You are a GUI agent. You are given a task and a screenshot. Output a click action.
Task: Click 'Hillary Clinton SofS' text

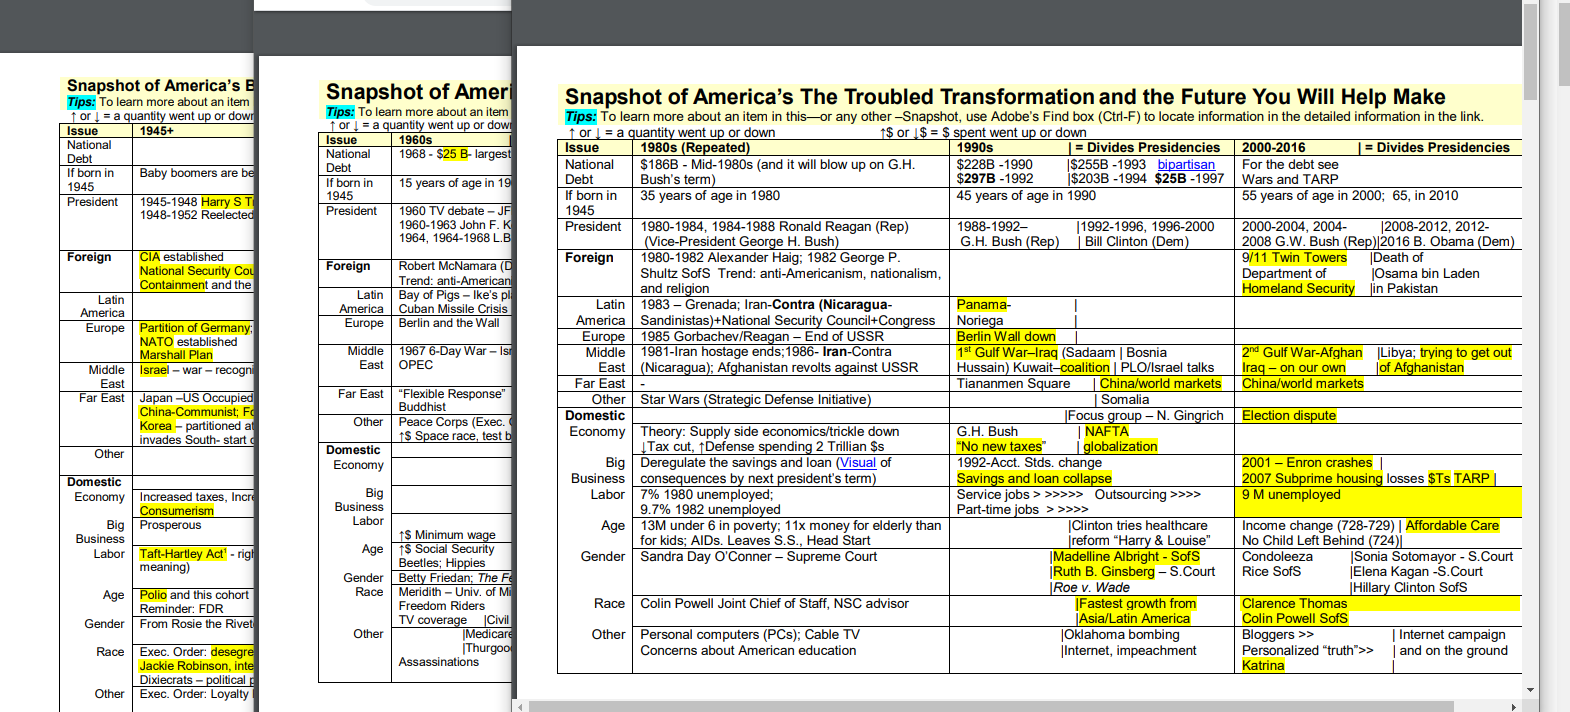click(x=1411, y=587)
